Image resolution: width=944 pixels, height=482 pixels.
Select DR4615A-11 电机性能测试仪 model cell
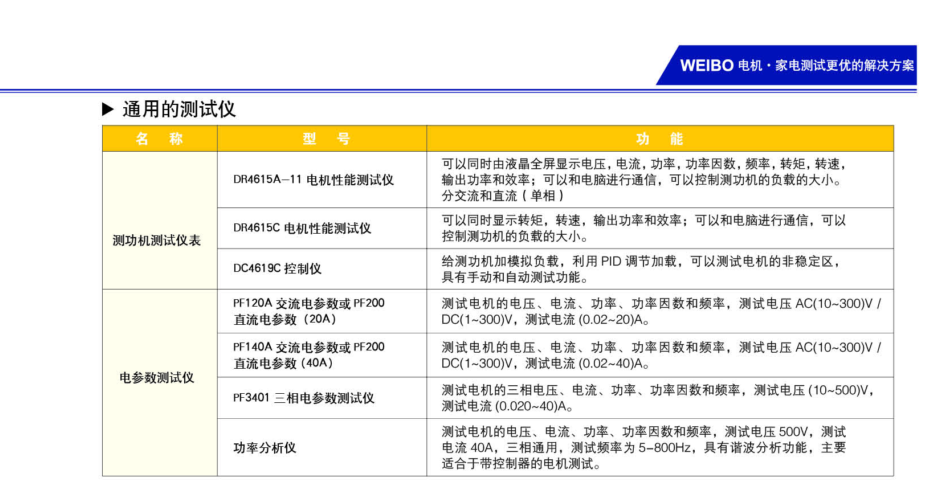click(x=322, y=180)
